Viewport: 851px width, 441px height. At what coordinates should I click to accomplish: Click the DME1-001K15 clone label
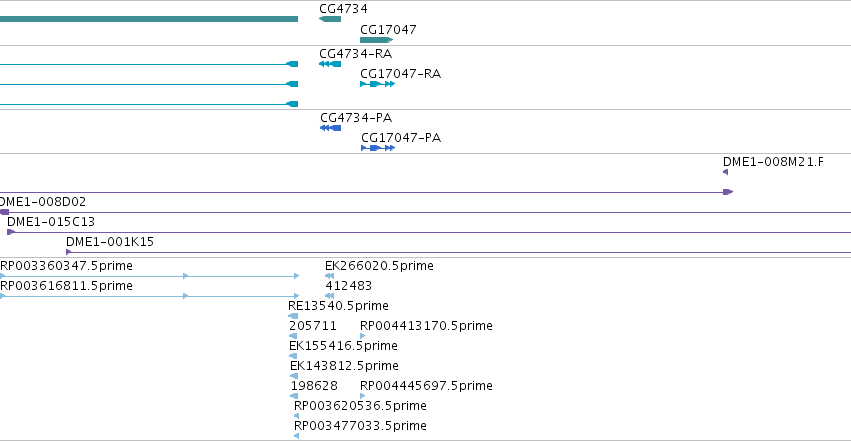pos(110,242)
